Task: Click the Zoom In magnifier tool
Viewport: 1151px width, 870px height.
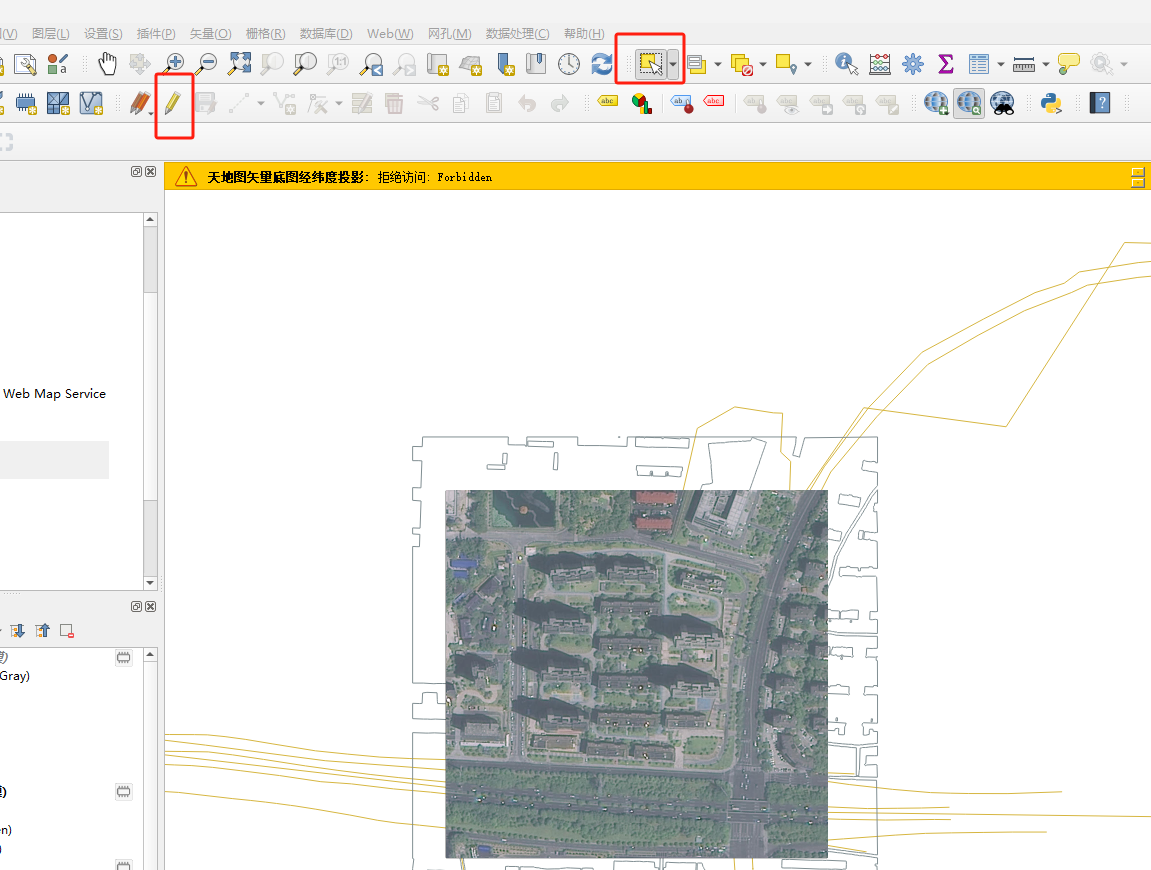Action: click(x=175, y=64)
